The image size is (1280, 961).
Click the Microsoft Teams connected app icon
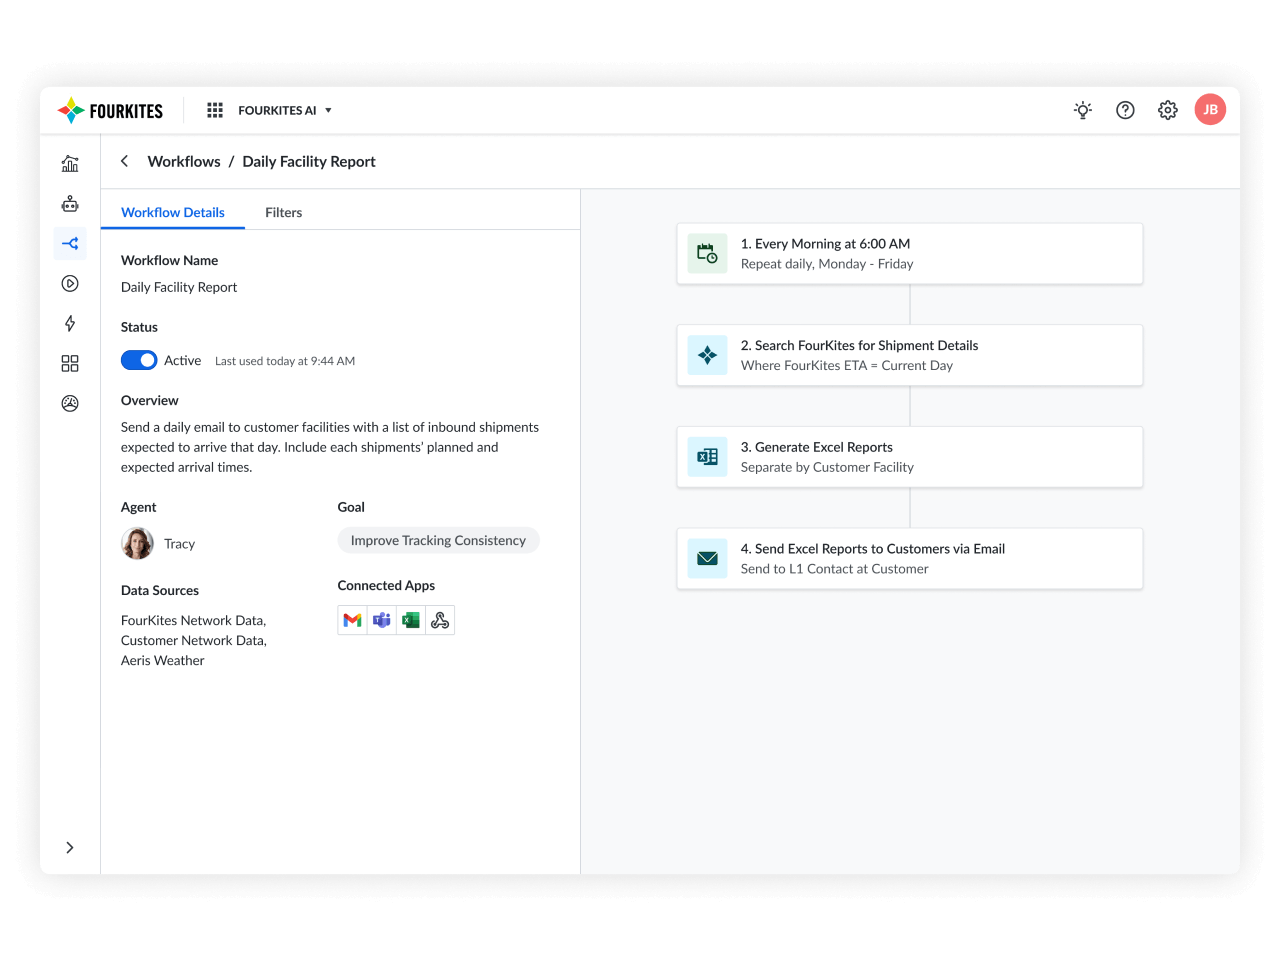point(382,621)
